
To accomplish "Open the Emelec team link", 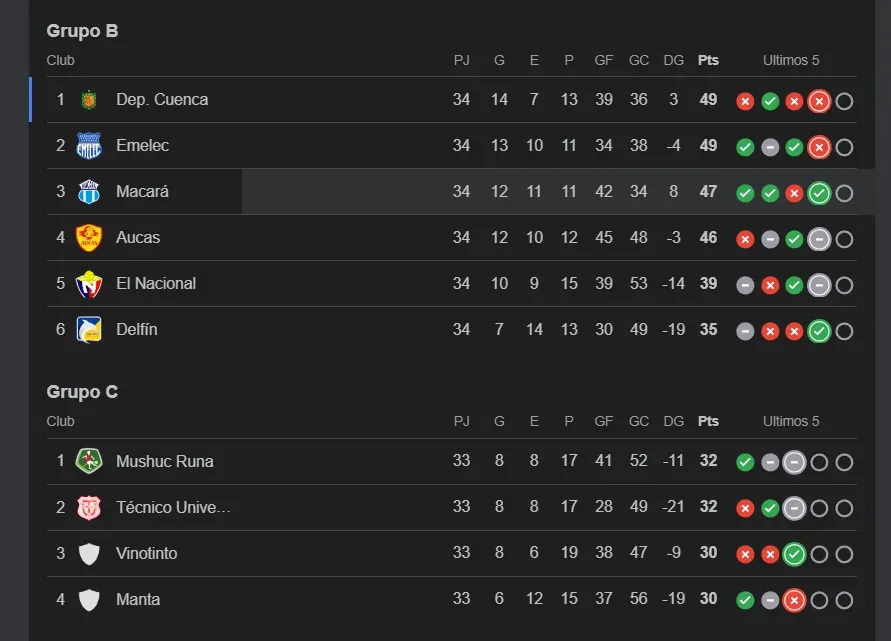I will [x=142, y=146].
